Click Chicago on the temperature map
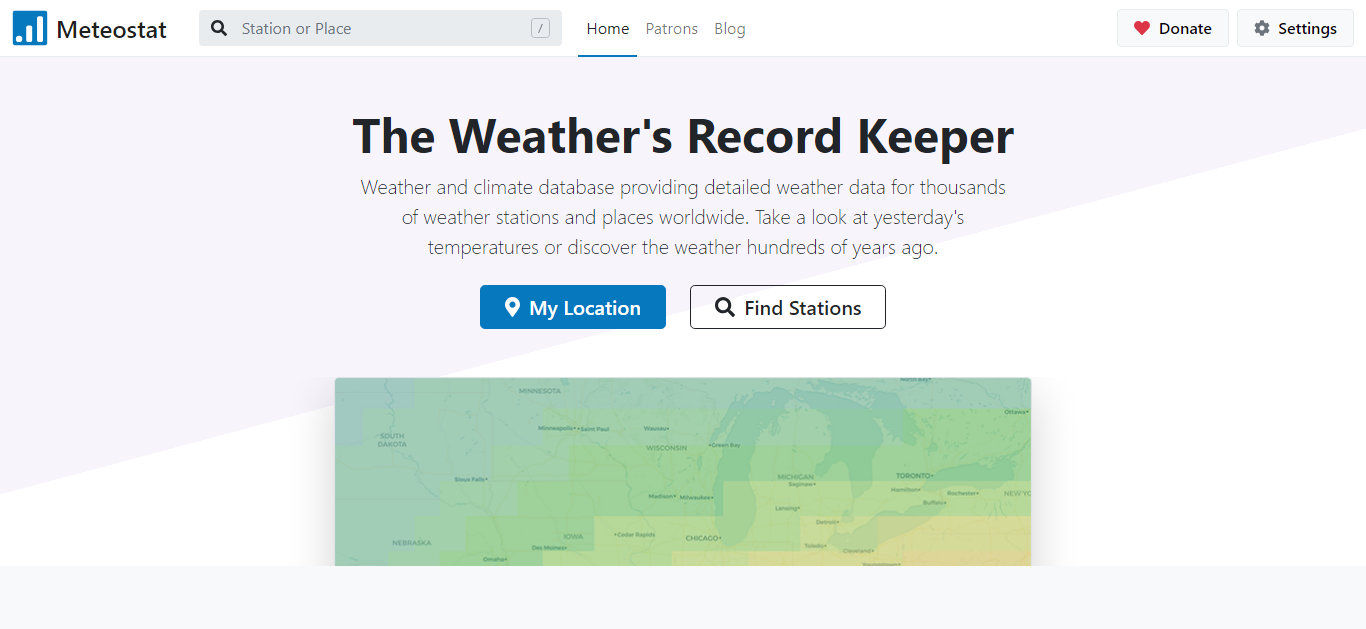The width and height of the screenshot is (1366, 629). point(703,538)
